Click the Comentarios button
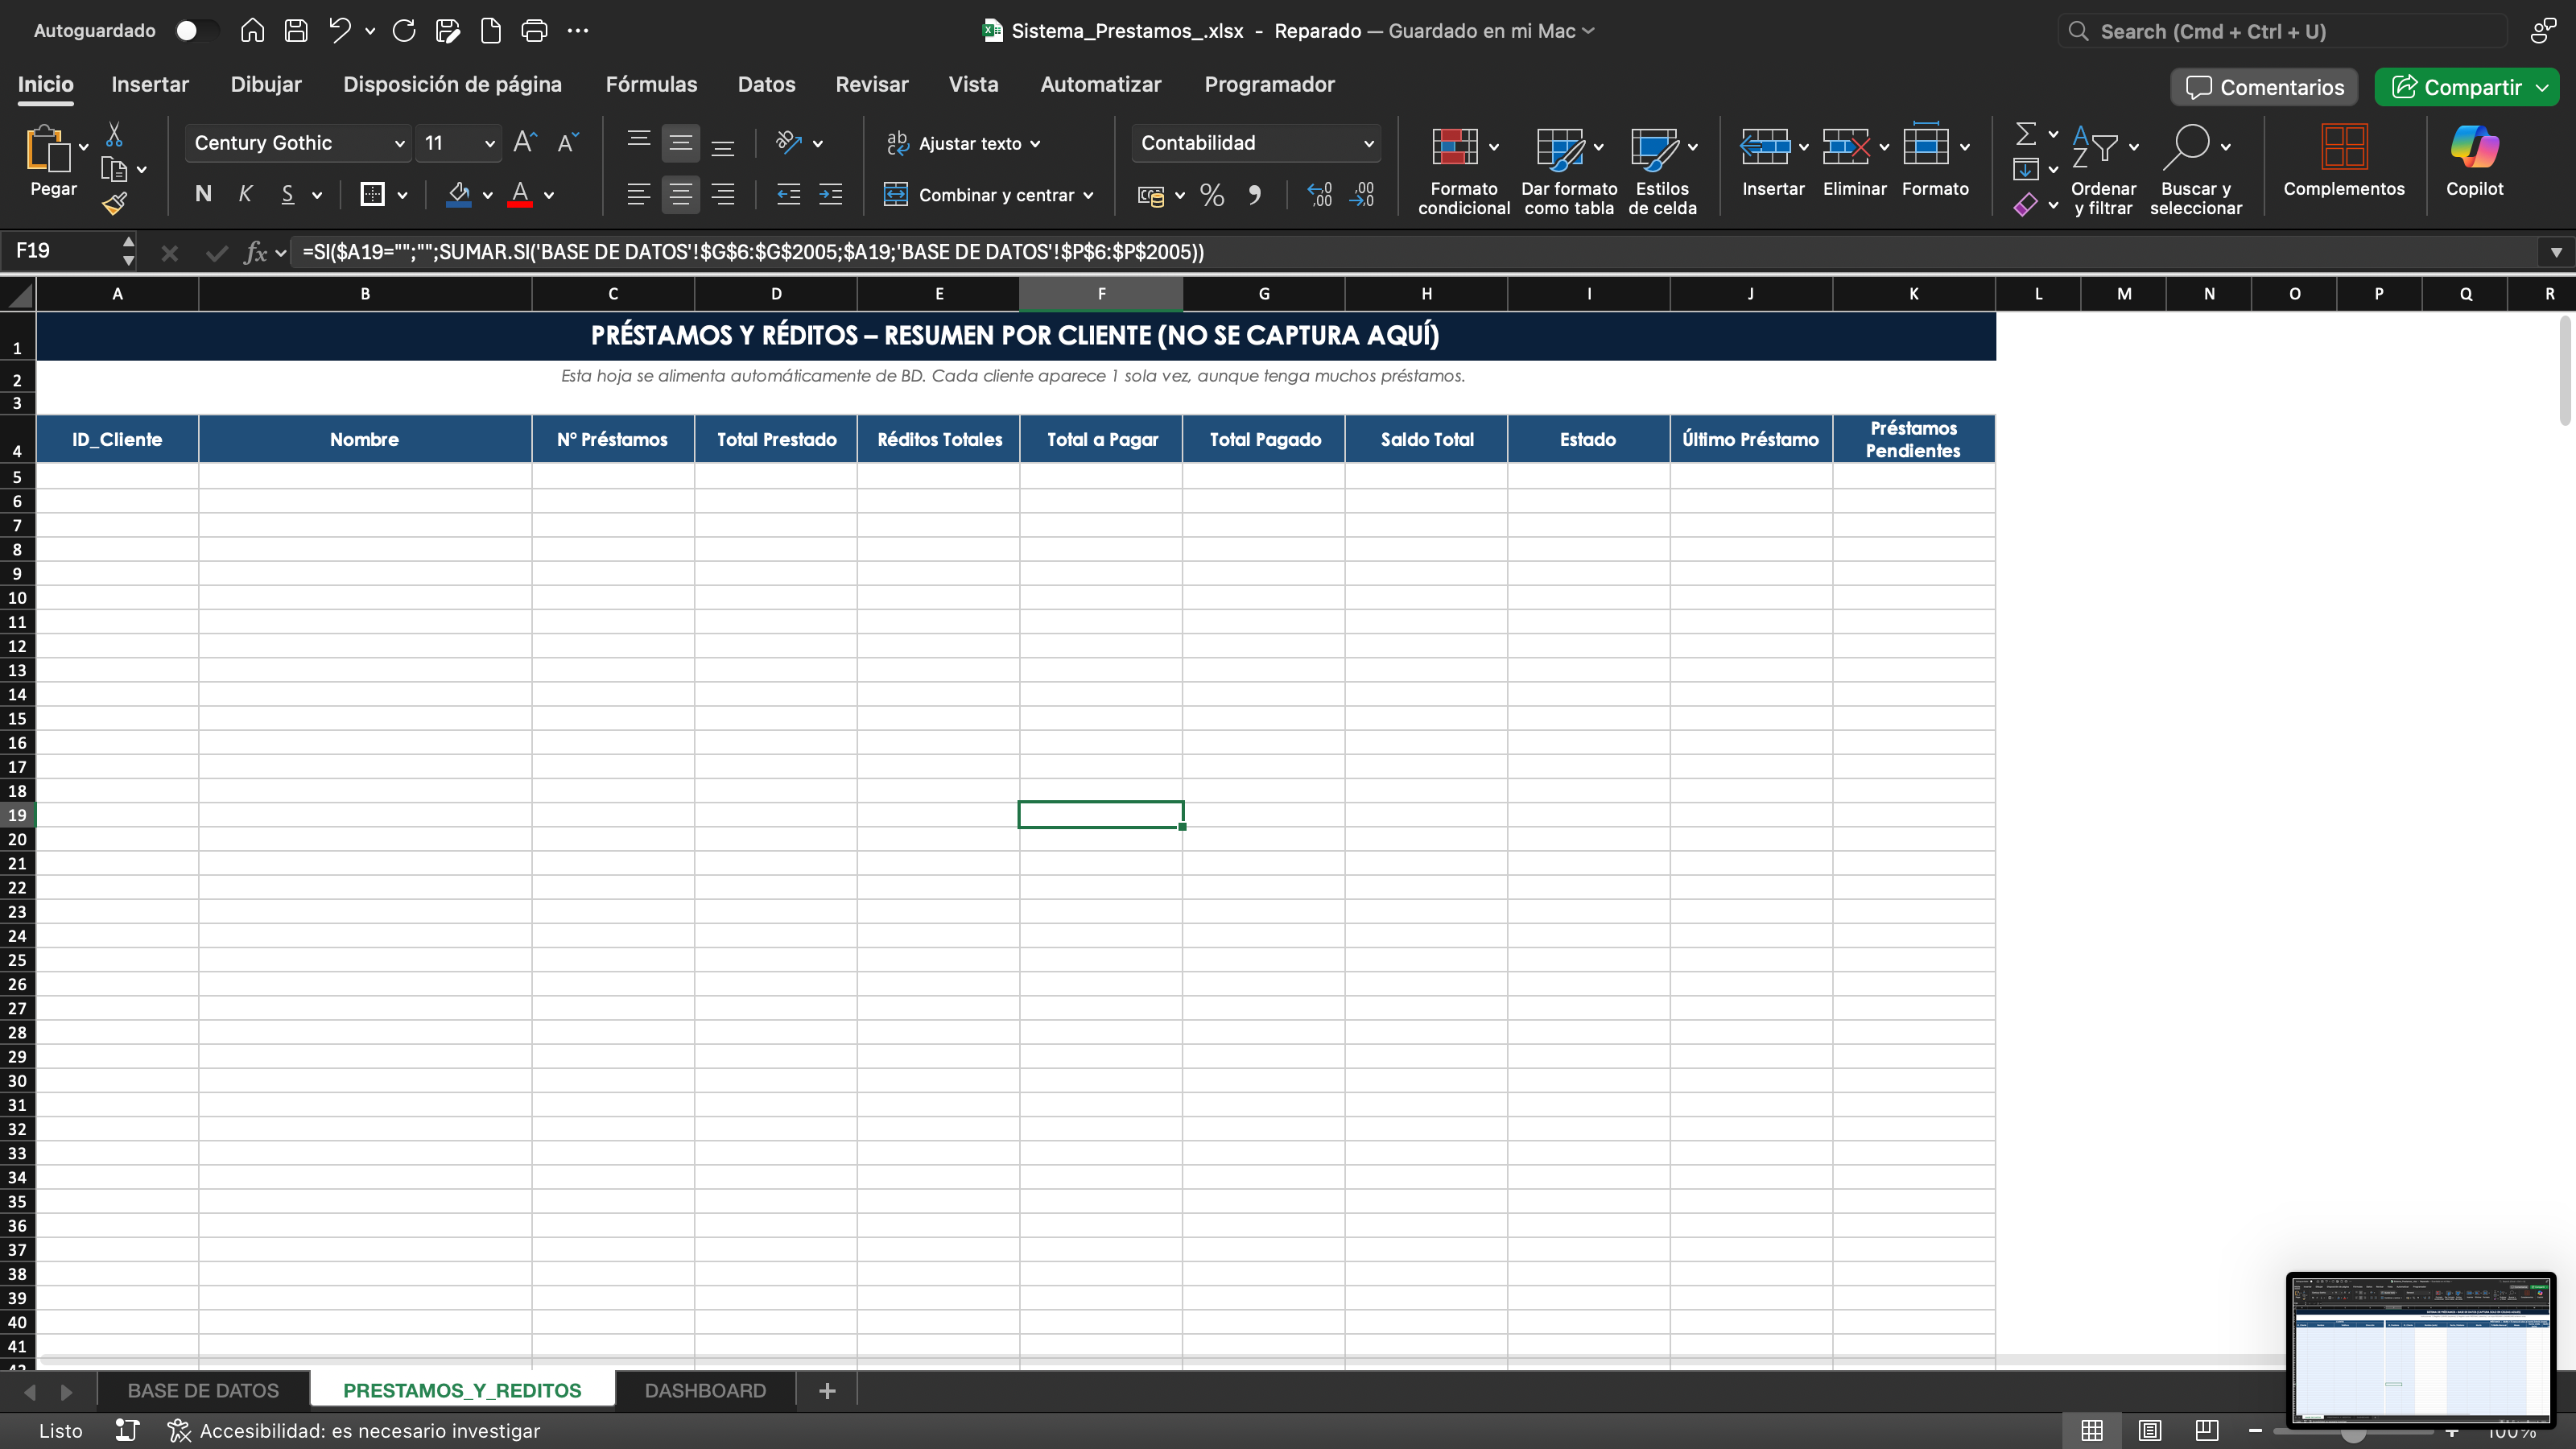 [2264, 87]
